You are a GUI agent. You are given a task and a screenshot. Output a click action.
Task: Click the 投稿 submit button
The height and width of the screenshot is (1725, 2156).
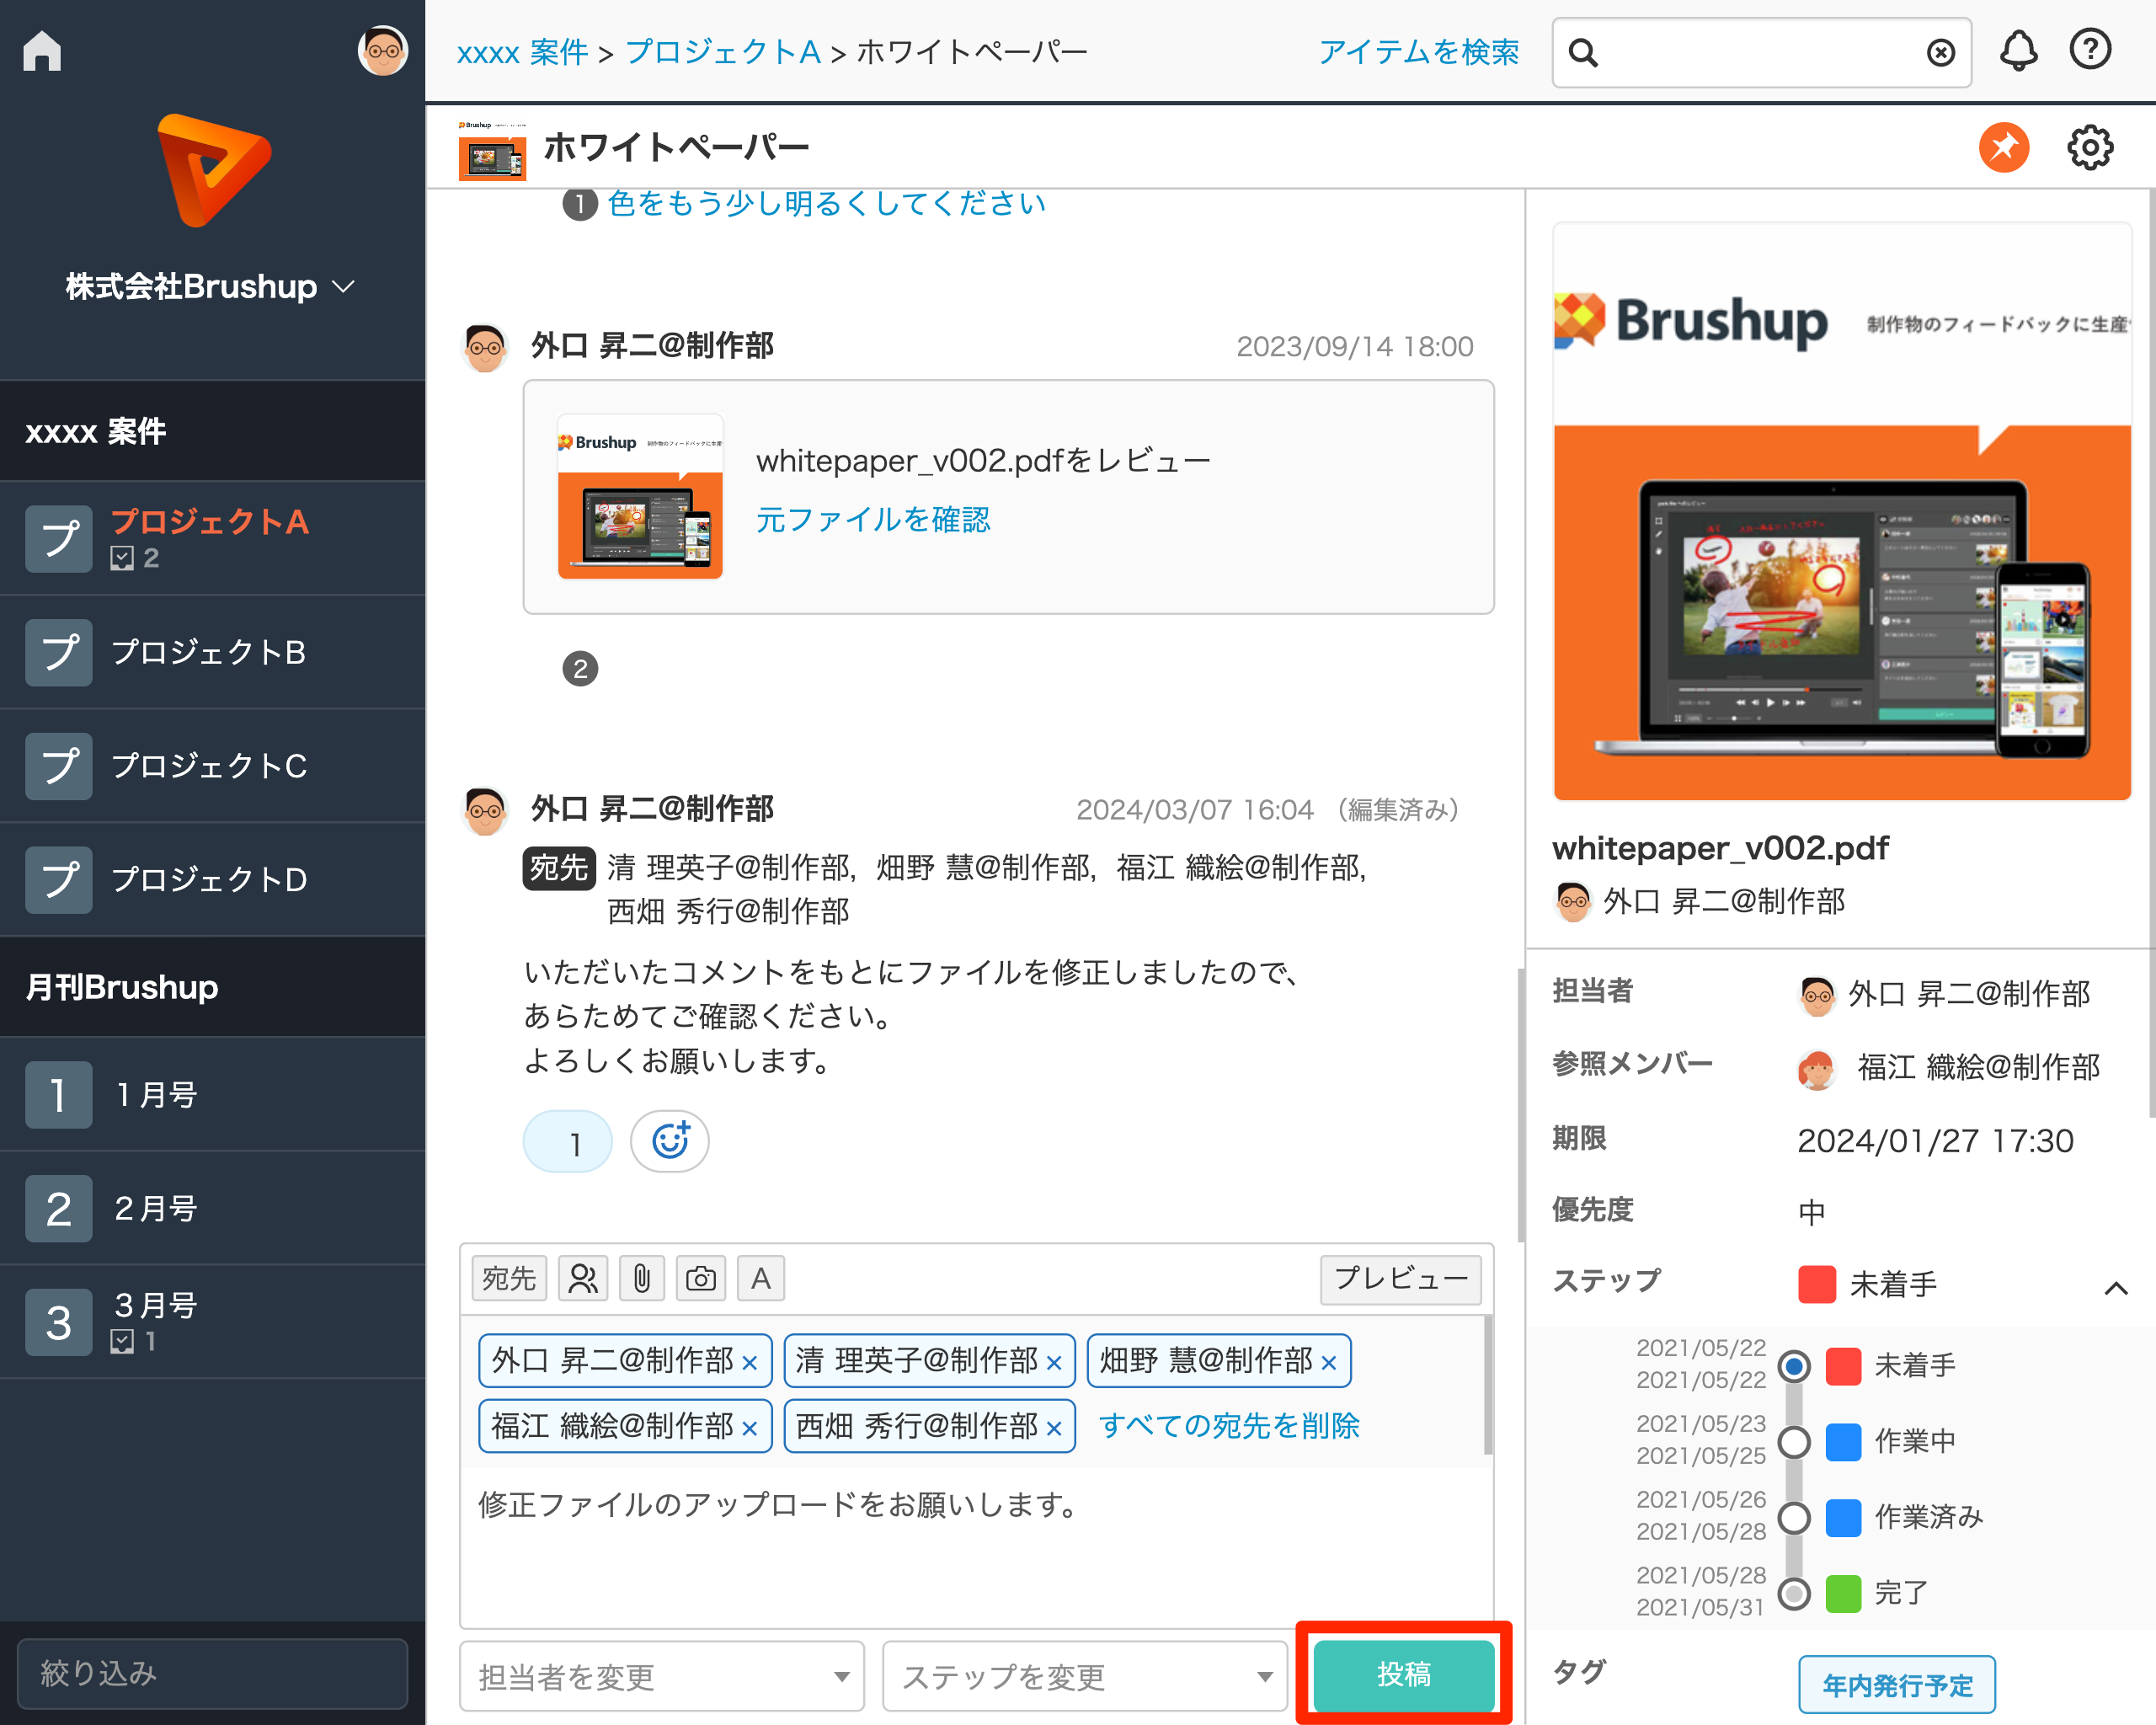tap(1403, 1674)
